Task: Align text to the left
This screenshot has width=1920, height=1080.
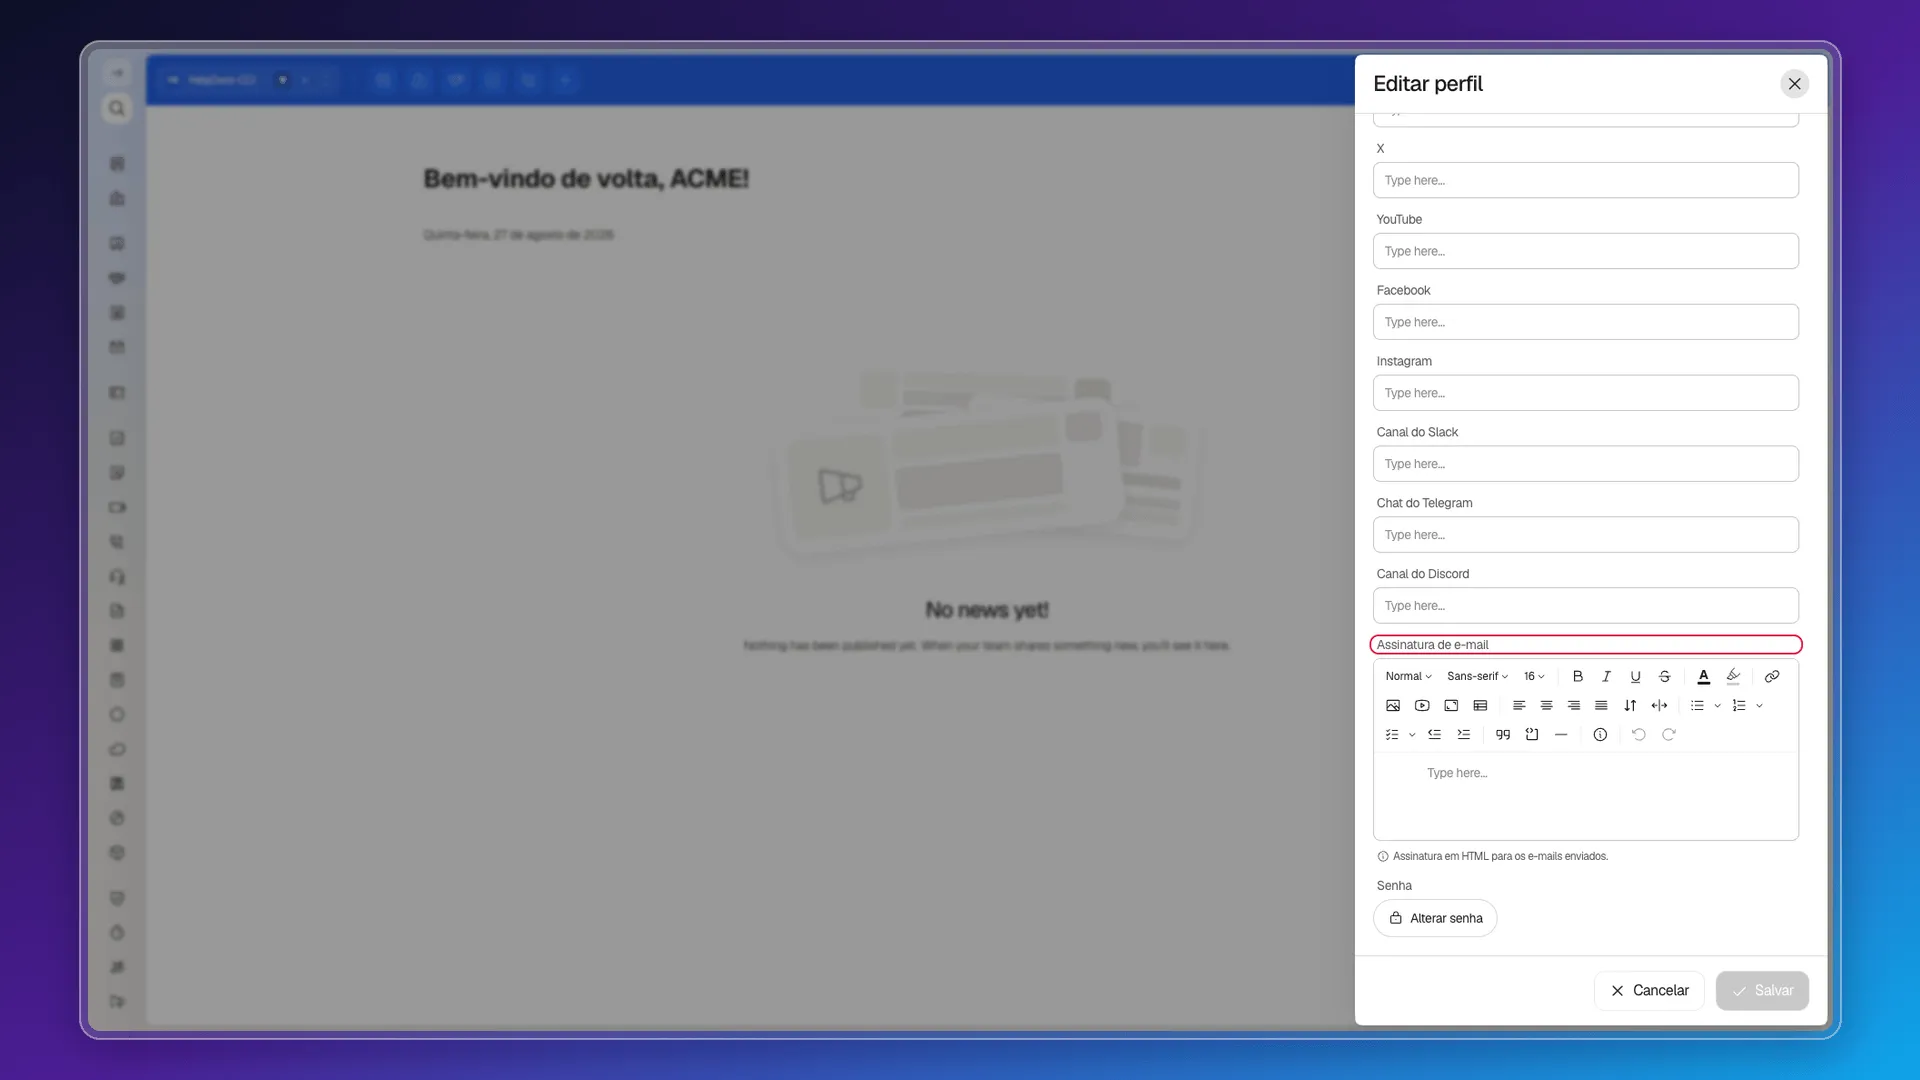Action: tap(1519, 706)
